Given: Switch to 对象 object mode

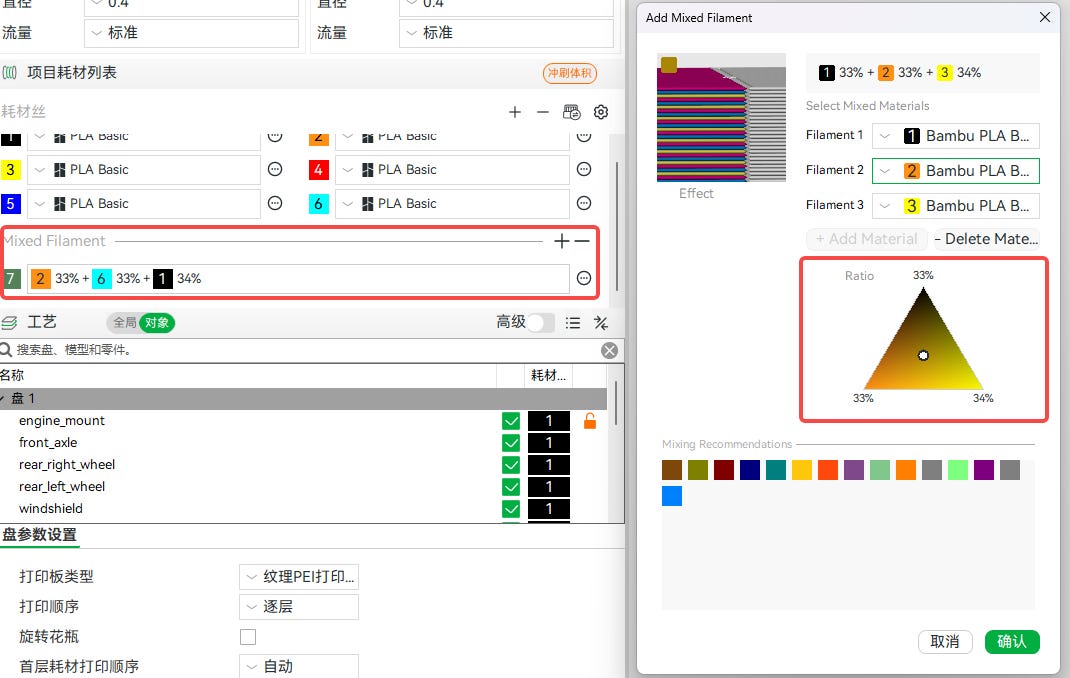Looking at the screenshot, I should click(x=157, y=323).
